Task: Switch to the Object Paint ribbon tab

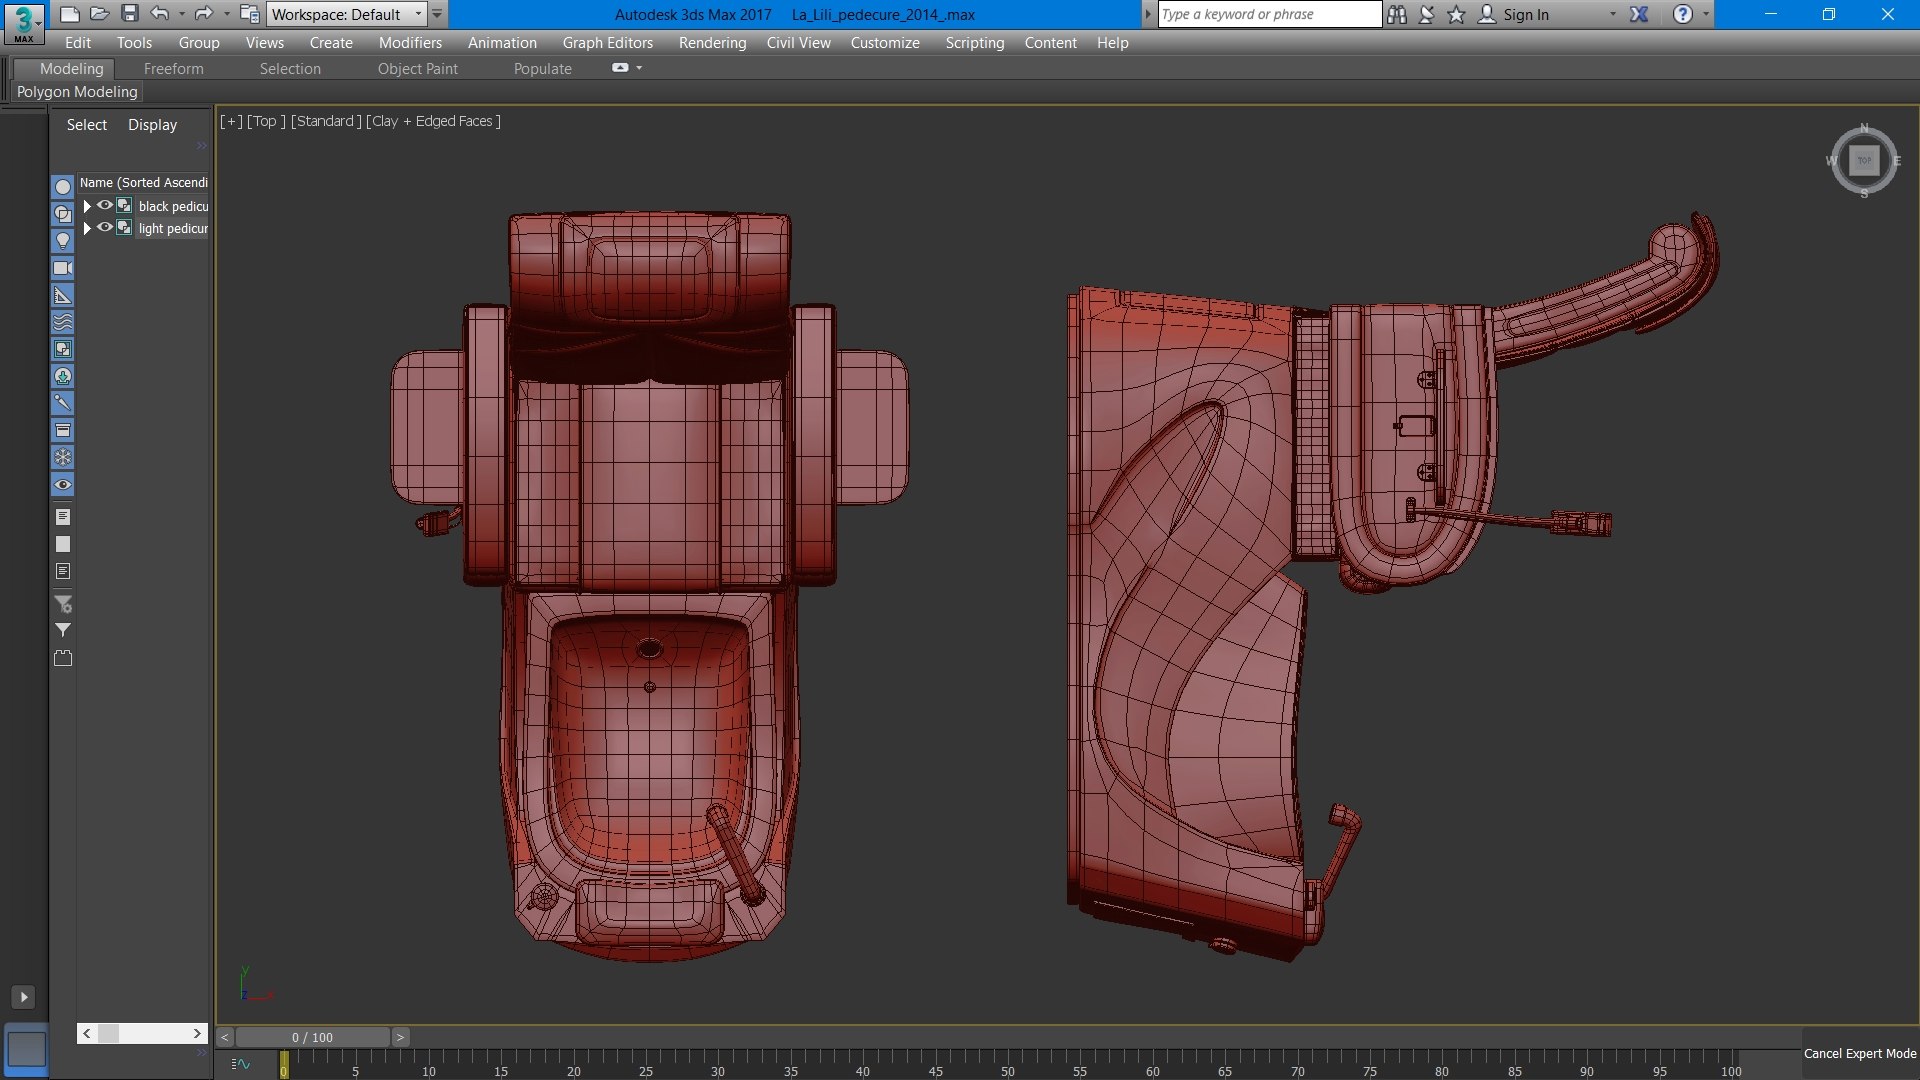Action: (x=417, y=68)
